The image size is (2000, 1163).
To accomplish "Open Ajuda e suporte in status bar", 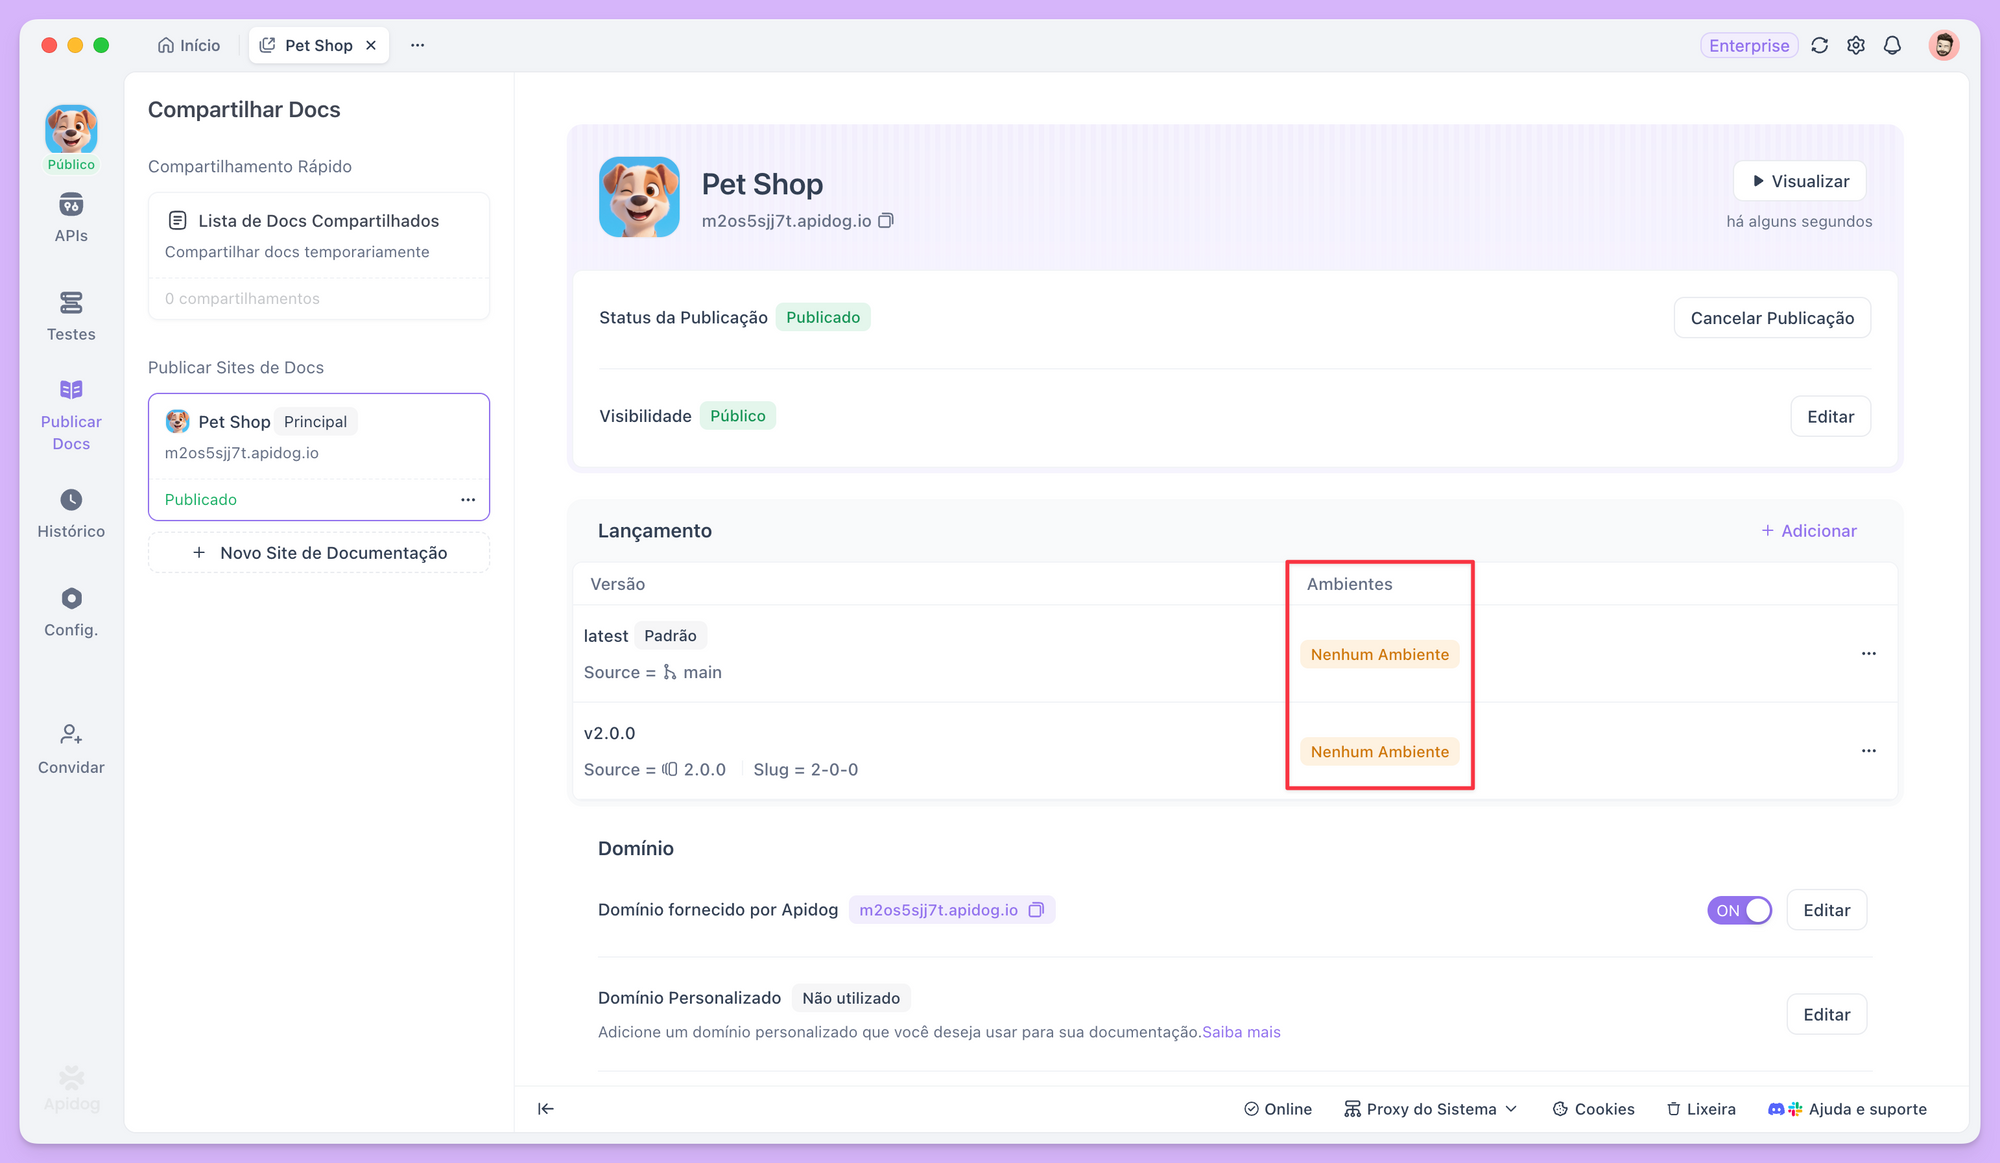I will 1848,1108.
